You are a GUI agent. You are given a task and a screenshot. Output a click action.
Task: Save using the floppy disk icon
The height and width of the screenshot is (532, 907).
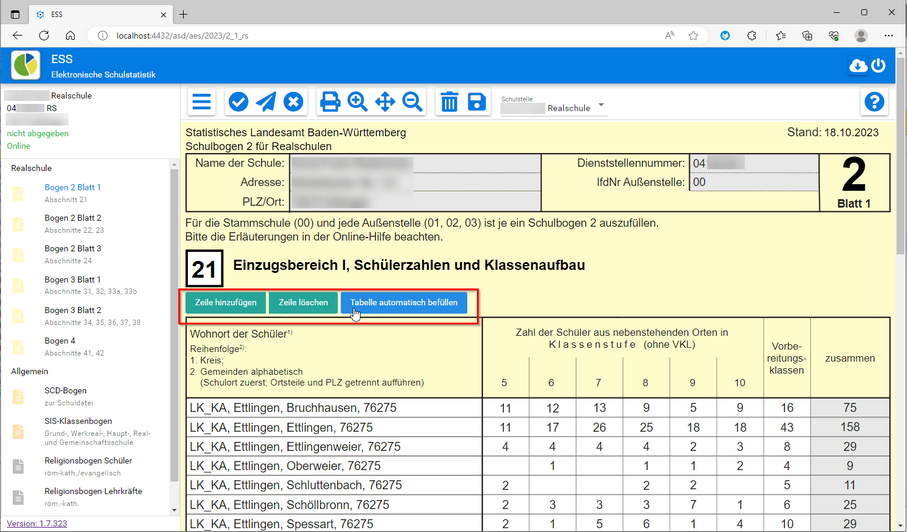point(476,102)
